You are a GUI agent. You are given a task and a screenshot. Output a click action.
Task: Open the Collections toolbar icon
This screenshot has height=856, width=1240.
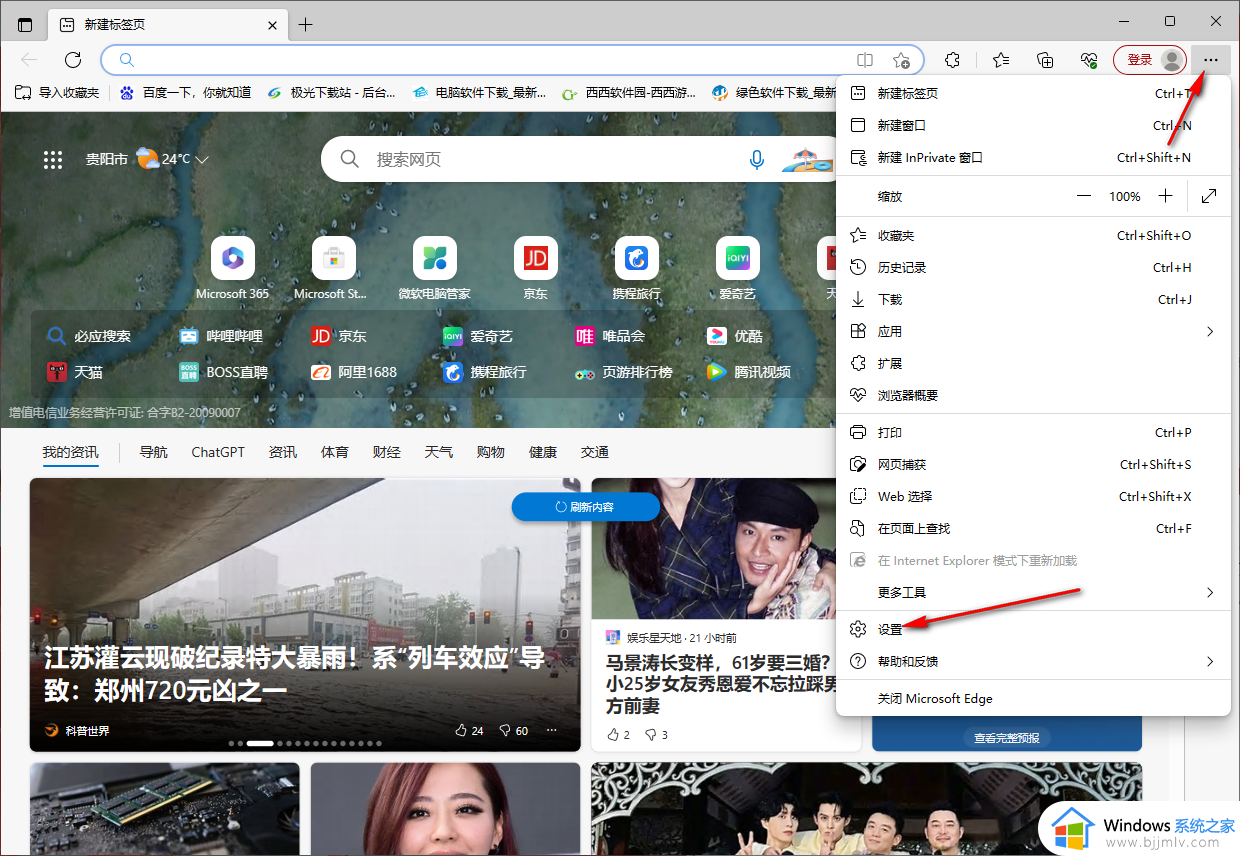tap(1045, 60)
